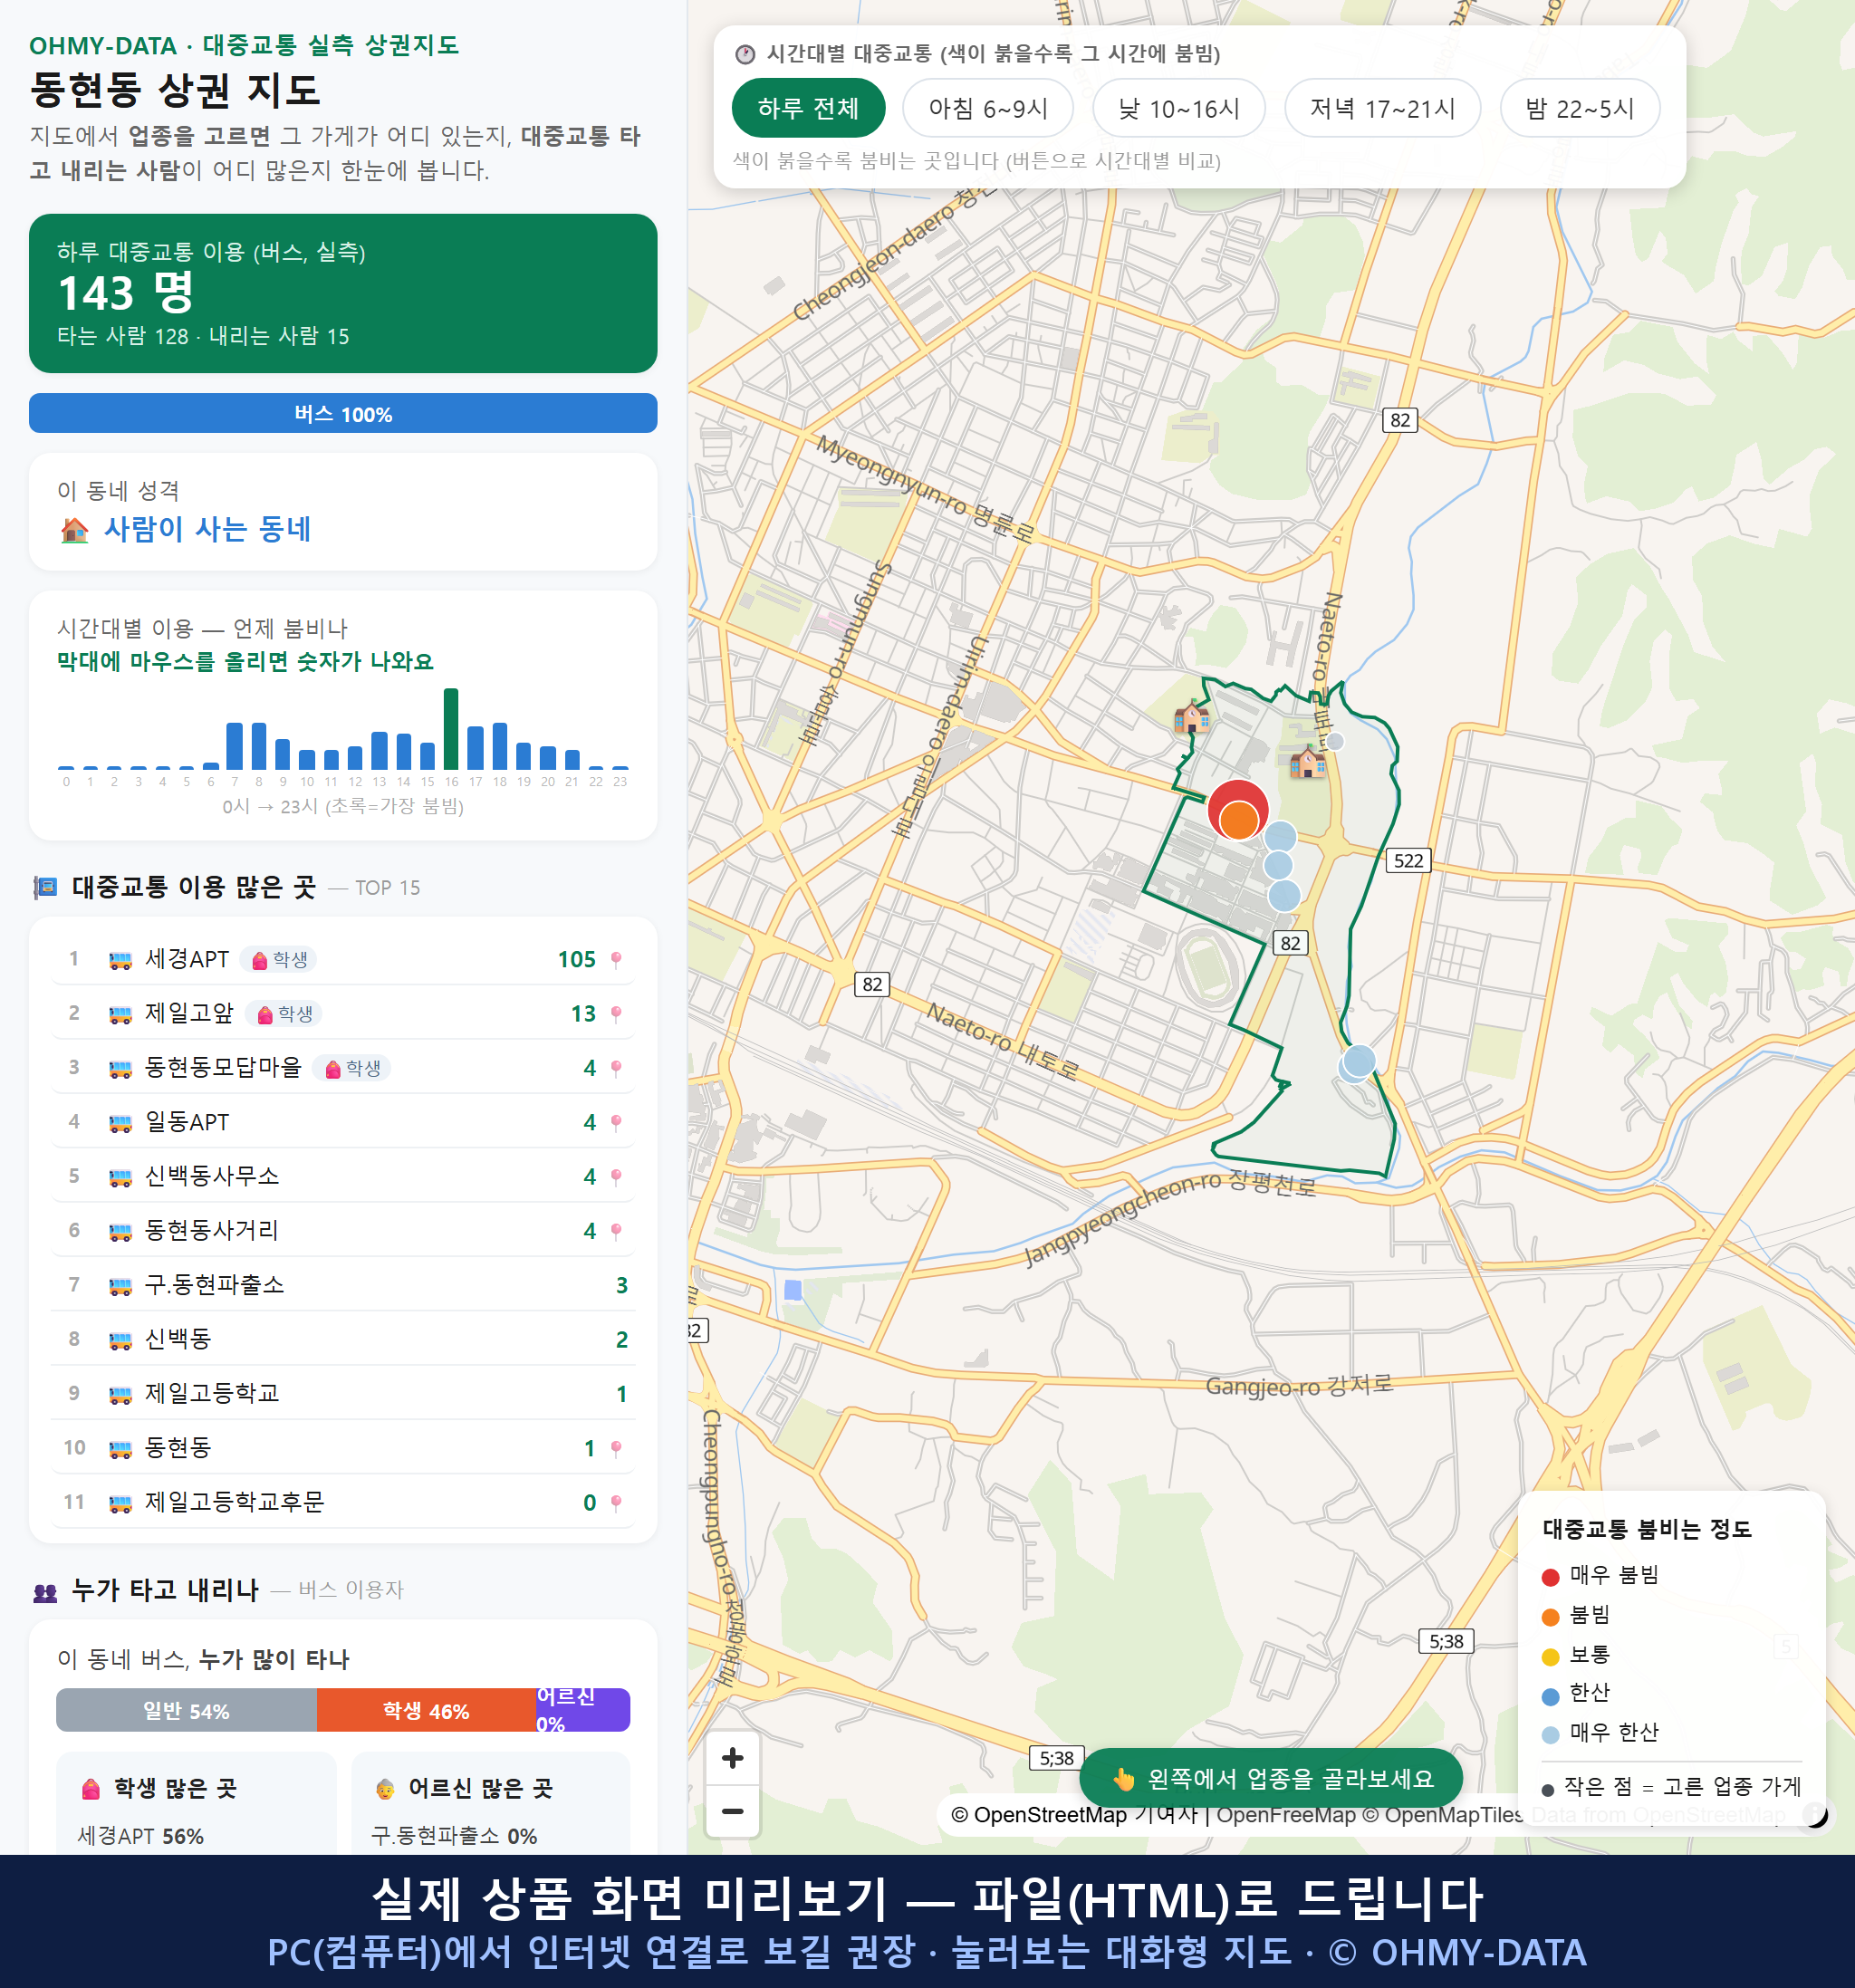
Task: Click the location pin on 동현동 row
Action: pyautogui.click(x=616, y=1448)
